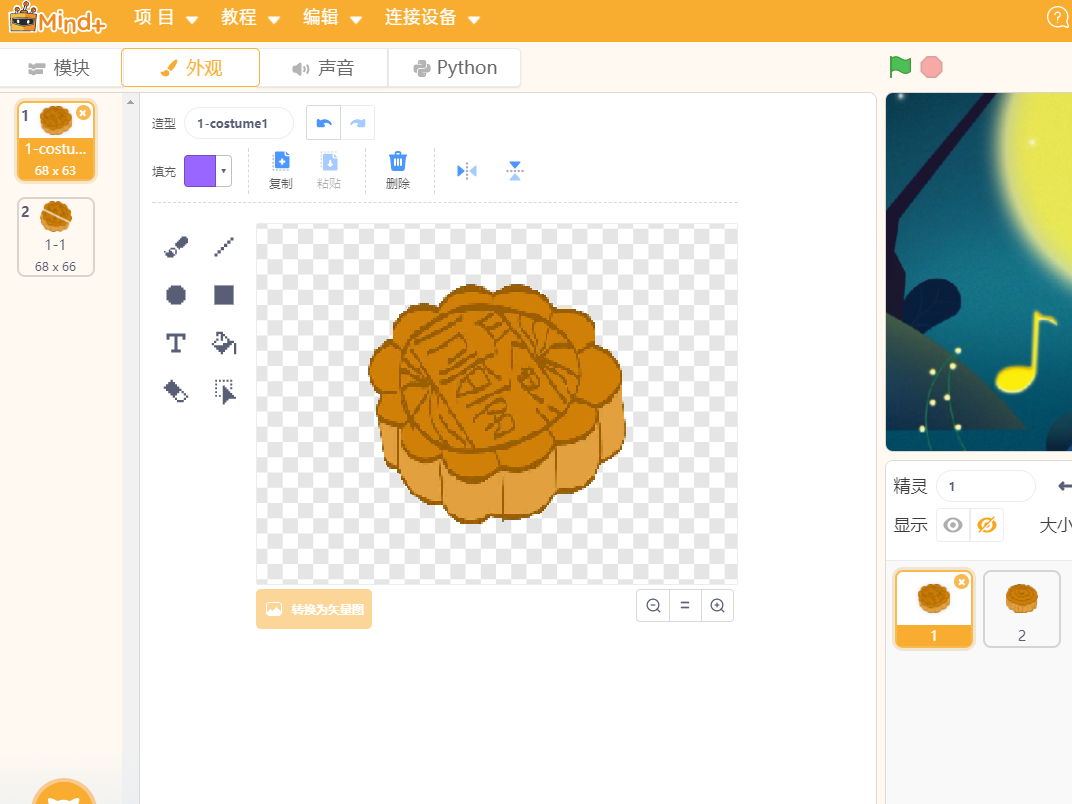Select costume 1-1 thumbnail
The image size is (1072, 804).
coord(56,237)
